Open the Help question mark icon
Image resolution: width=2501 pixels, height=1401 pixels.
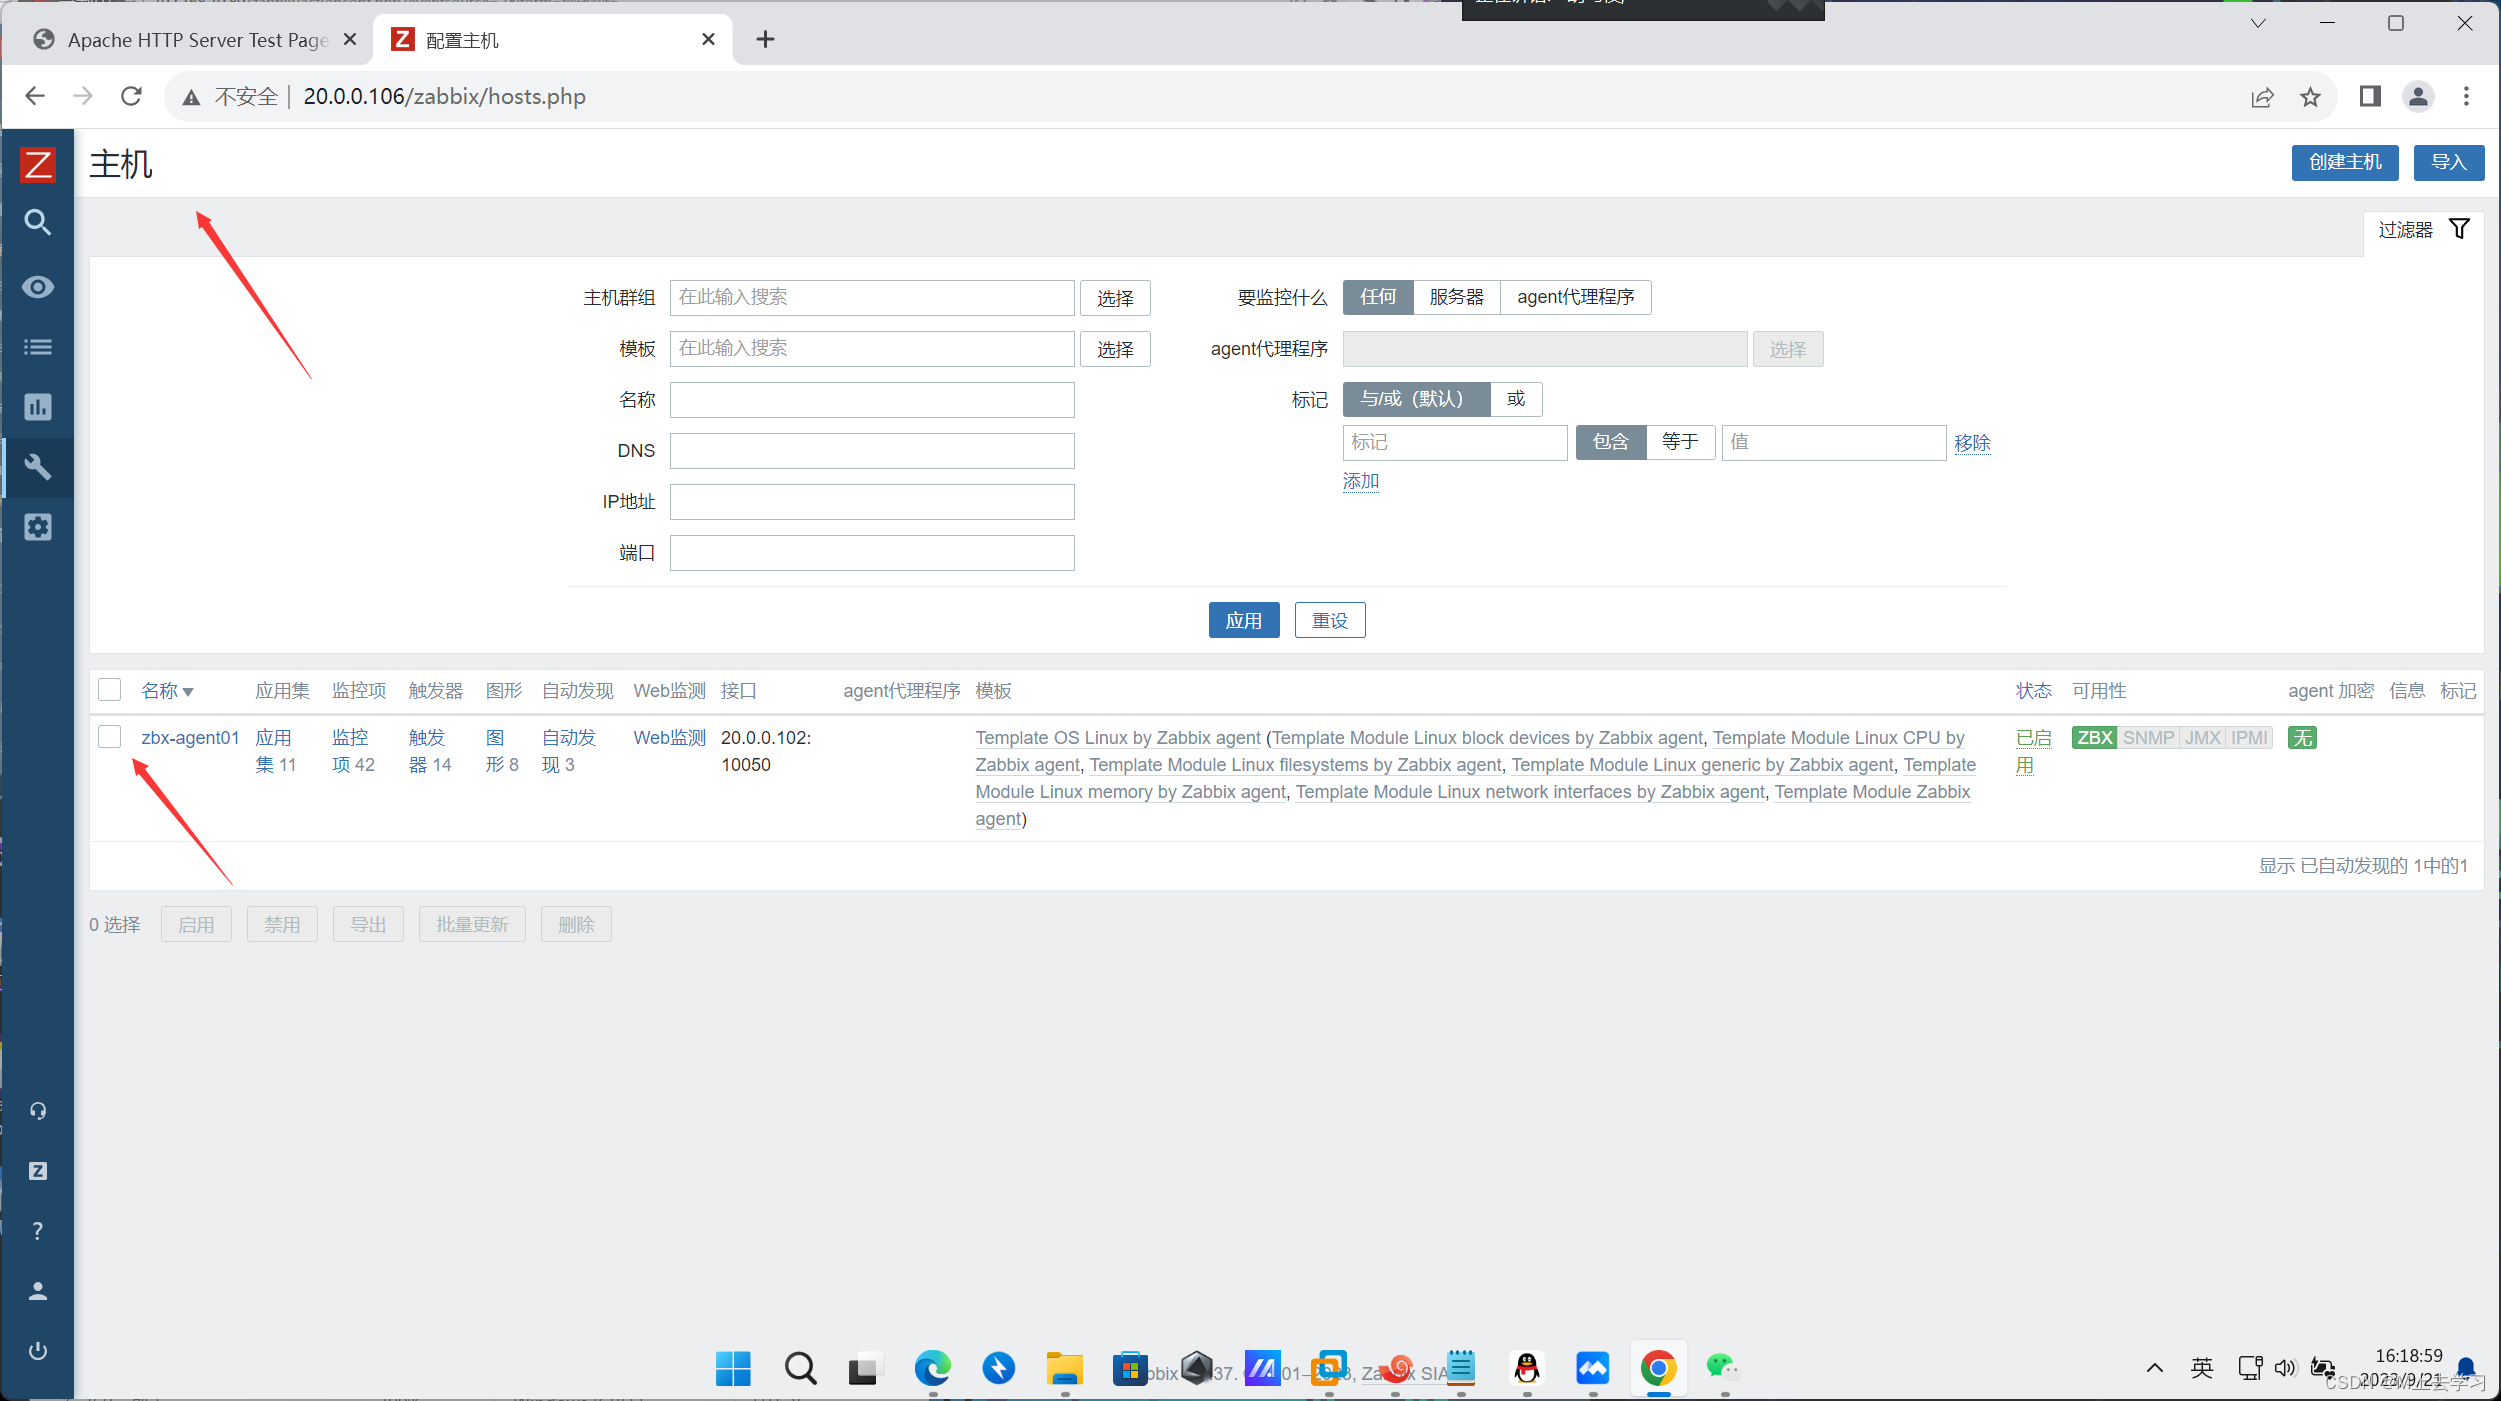point(38,1231)
